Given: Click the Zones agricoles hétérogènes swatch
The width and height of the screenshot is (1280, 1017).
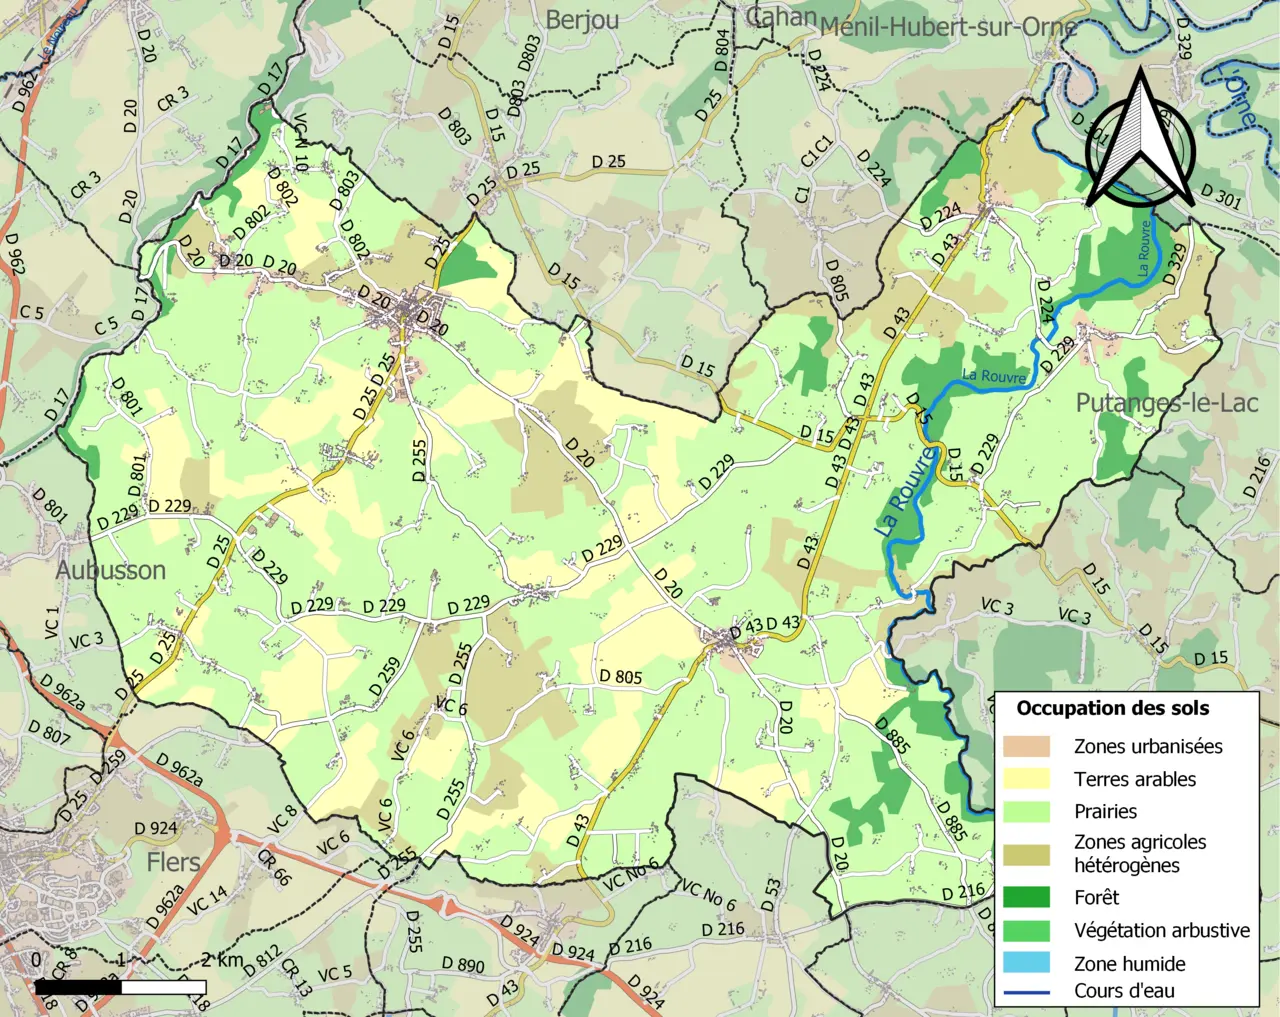Looking at the screenshot, I should (1027, 854).
